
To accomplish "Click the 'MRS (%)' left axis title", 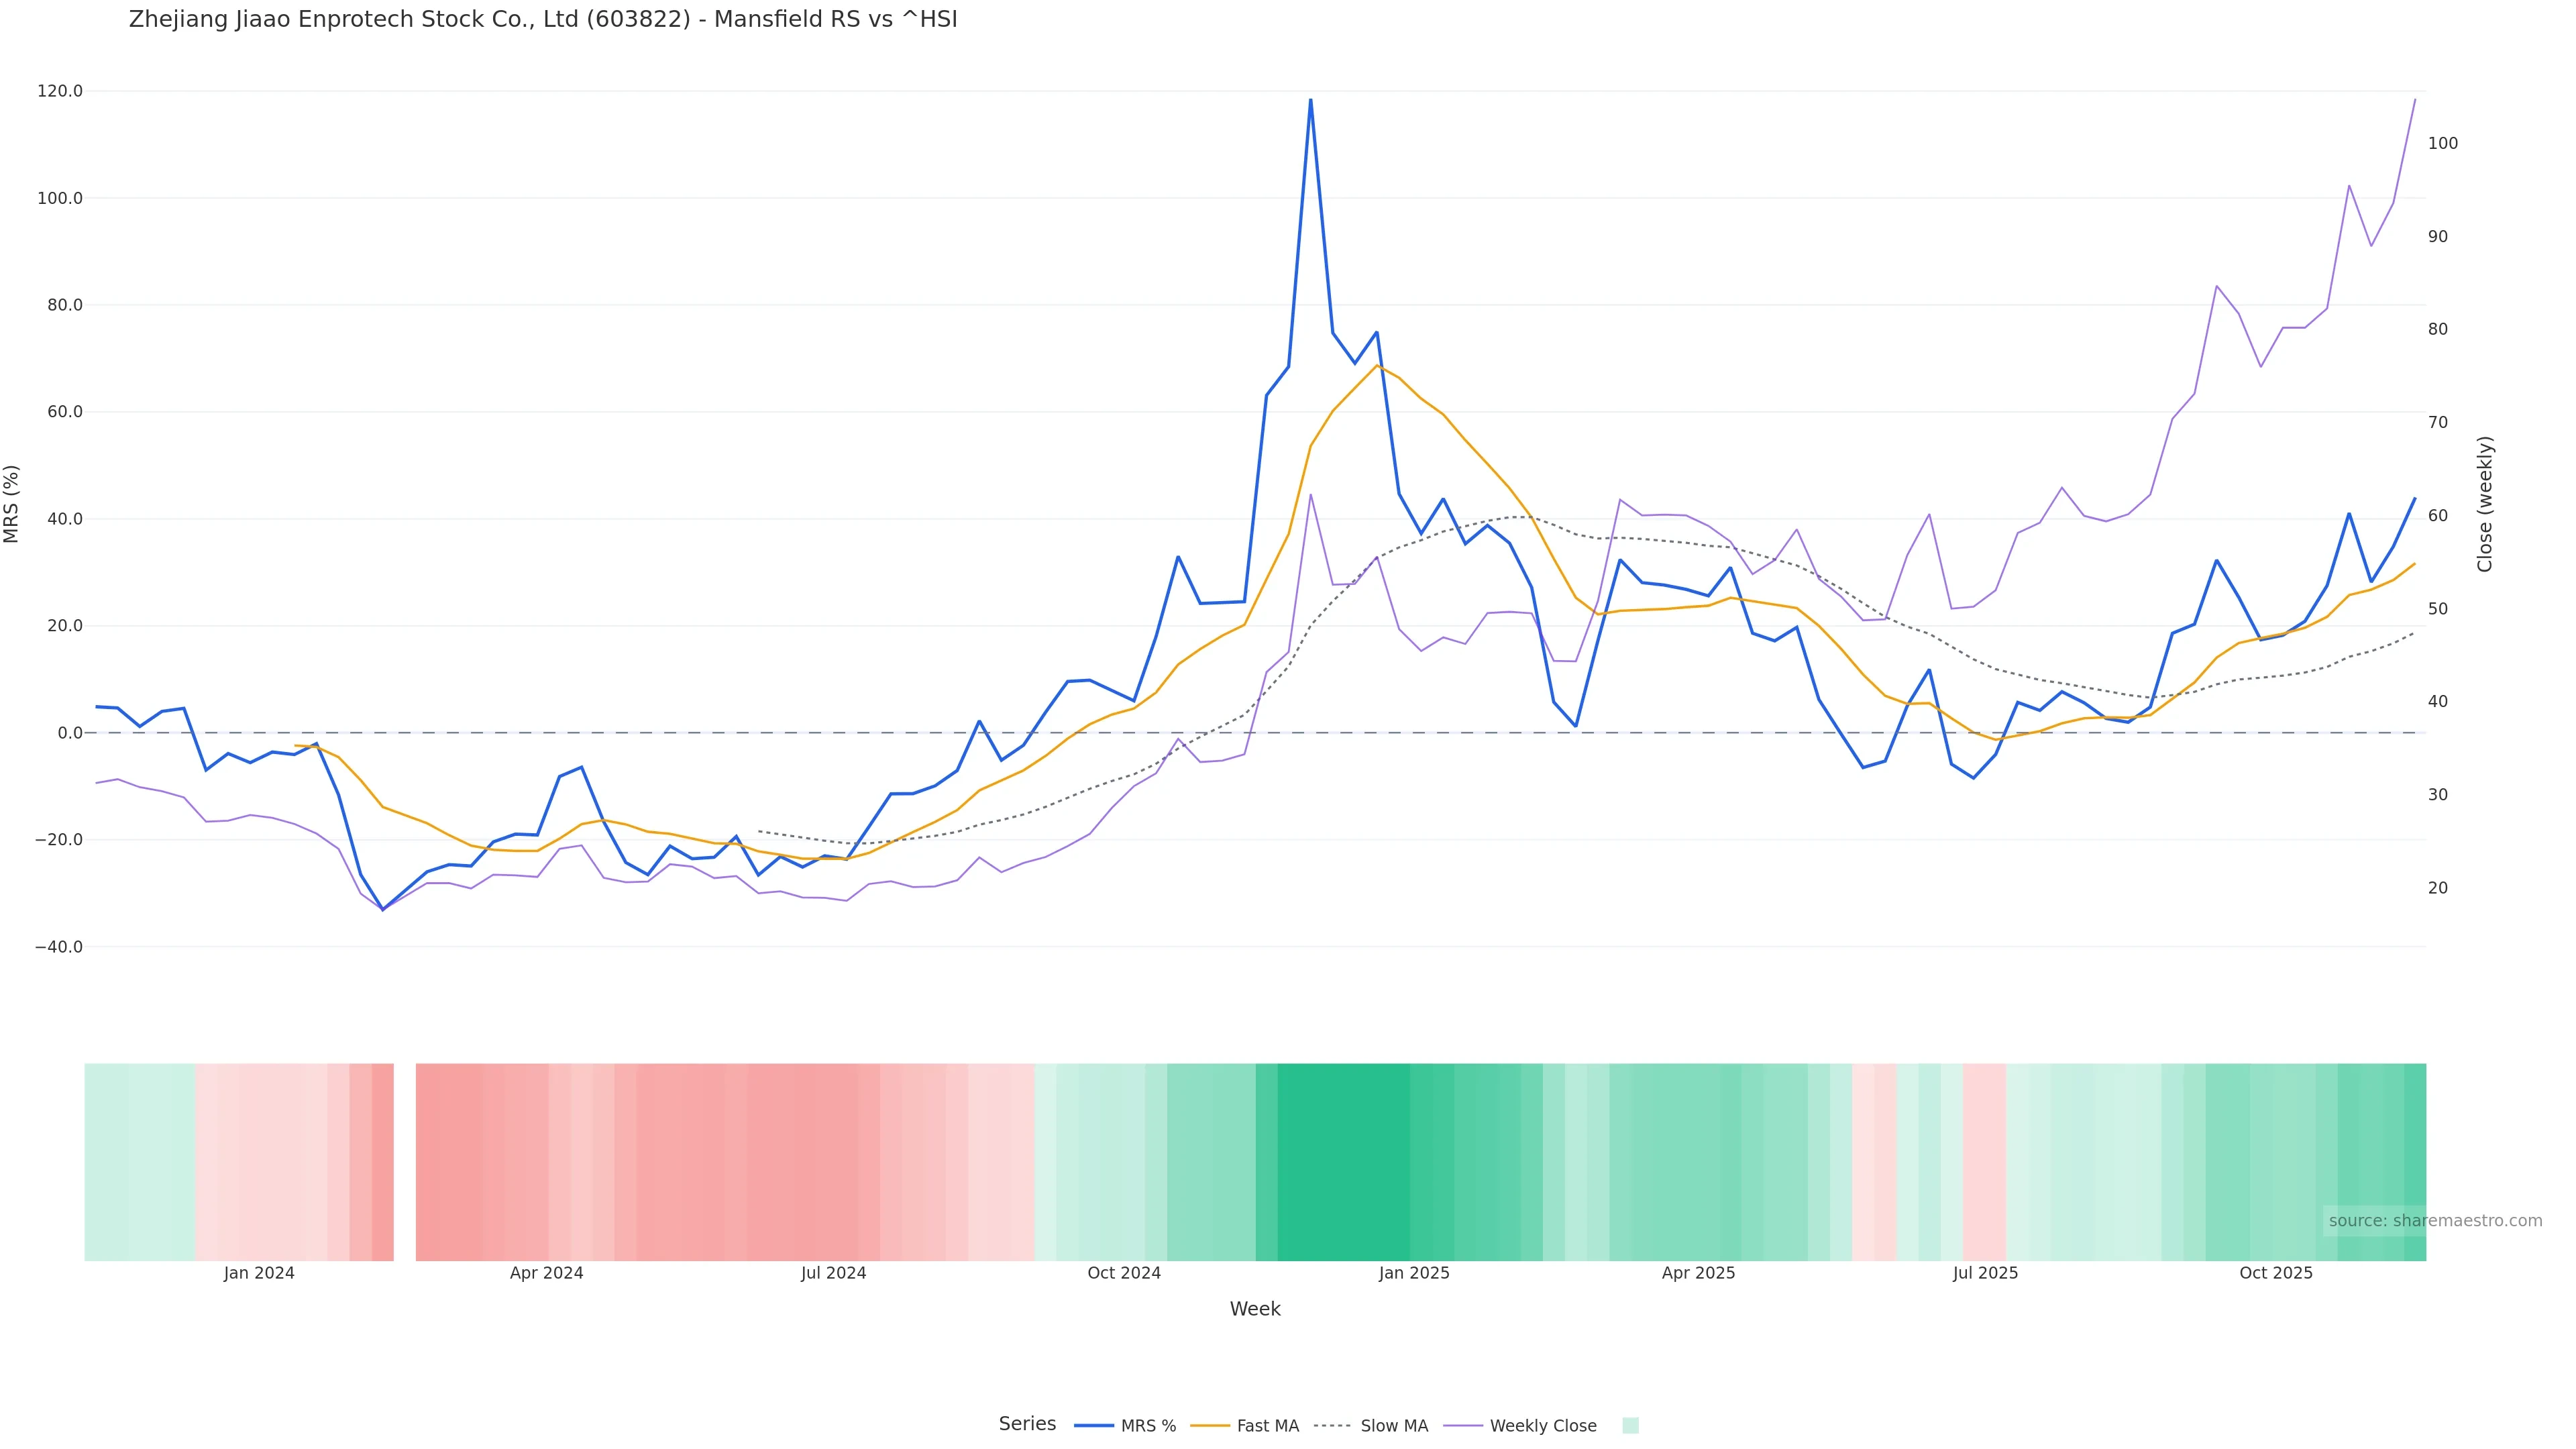I will click(x=12, y=504).
